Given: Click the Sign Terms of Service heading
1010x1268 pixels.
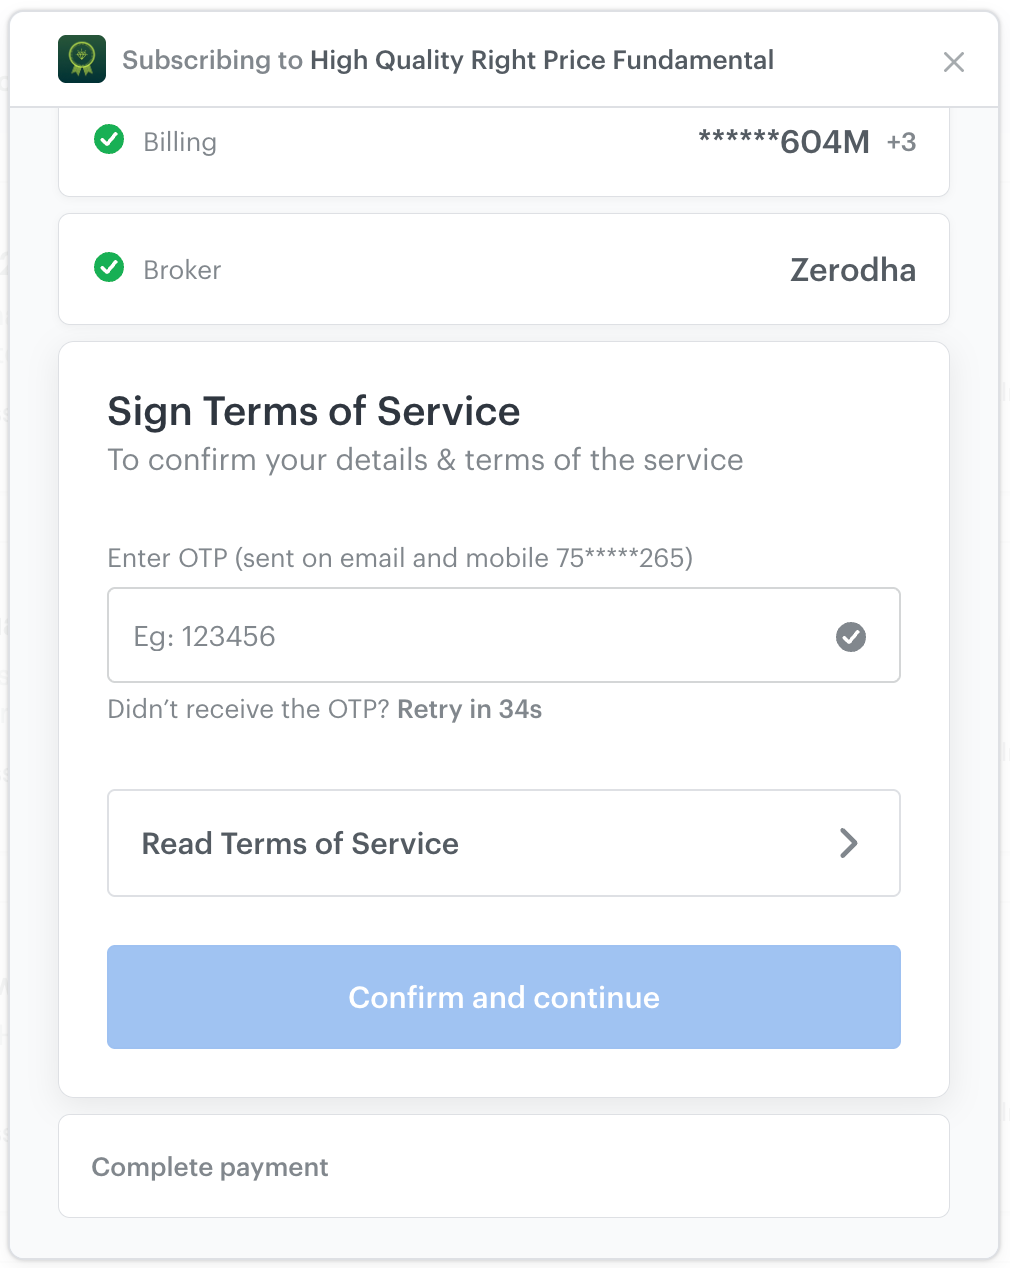Looking at the screenshot, I should 314,411.
